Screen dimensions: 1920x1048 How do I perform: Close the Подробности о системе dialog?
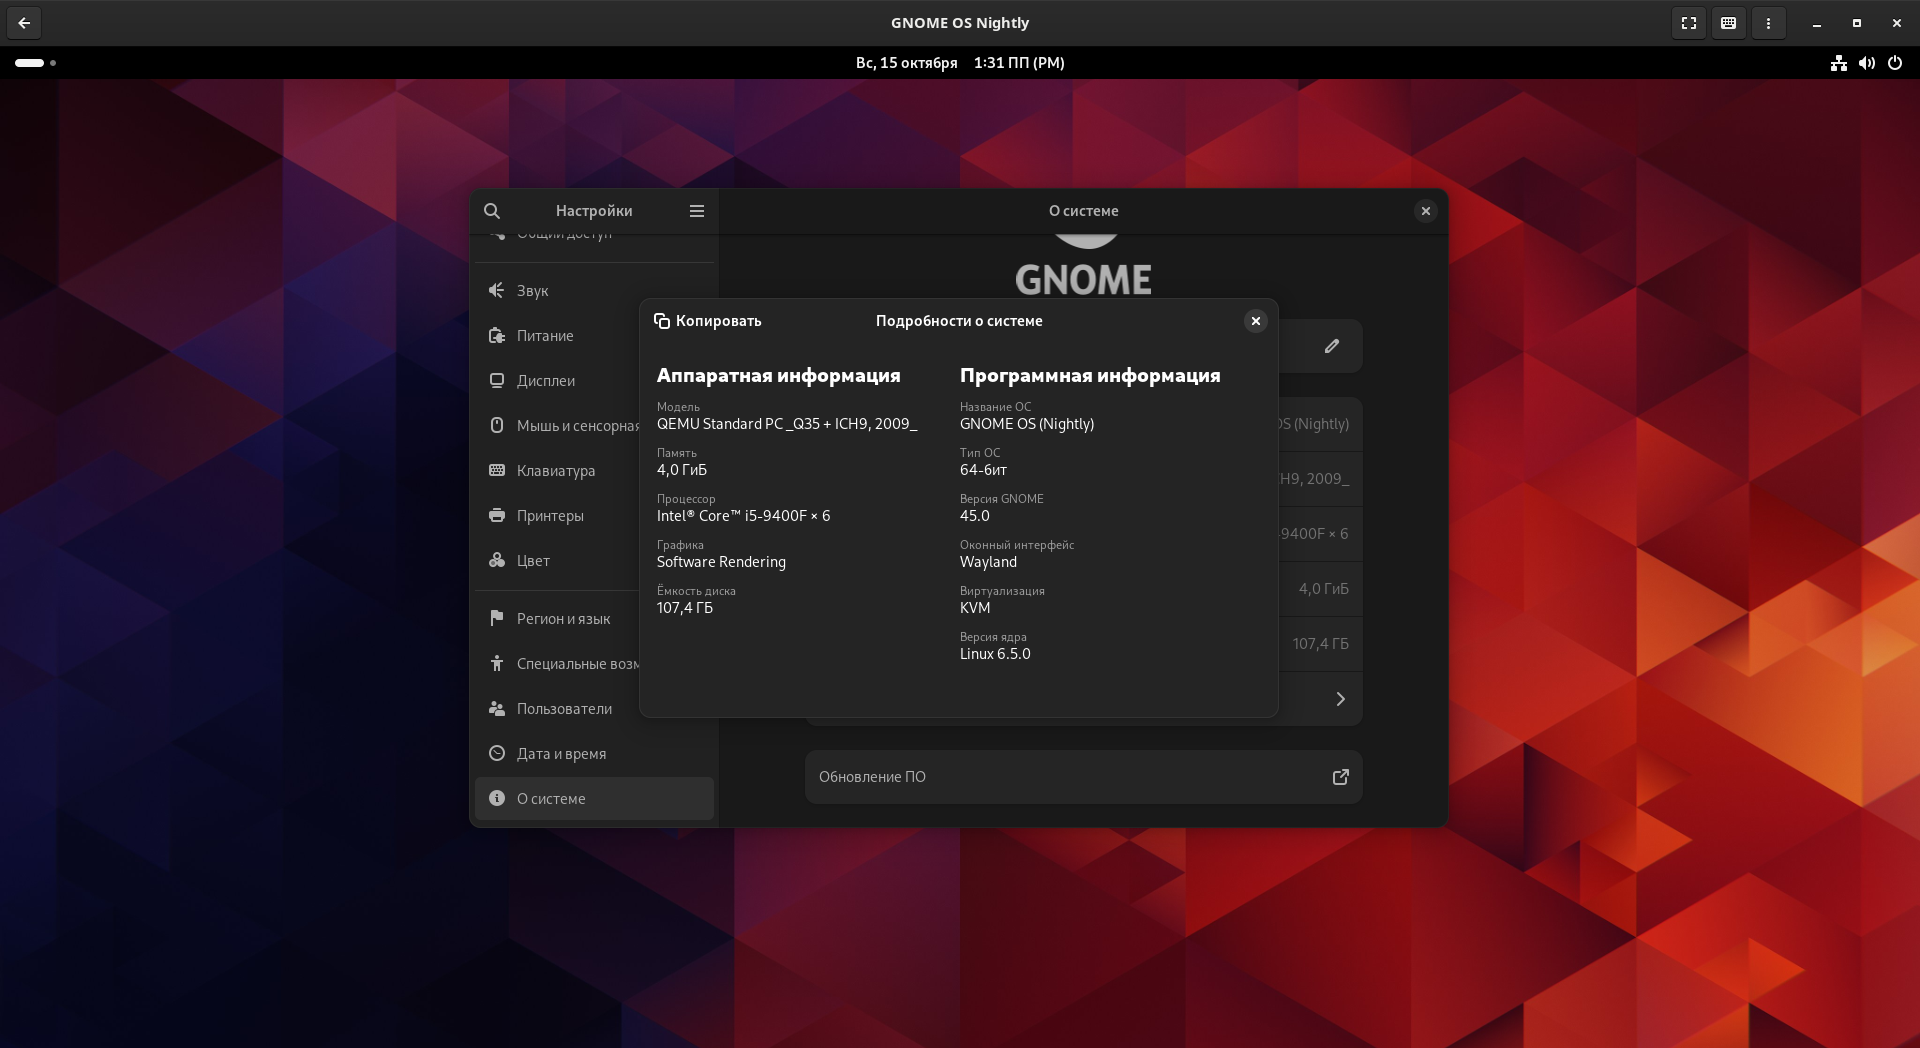coord(1255,321)
